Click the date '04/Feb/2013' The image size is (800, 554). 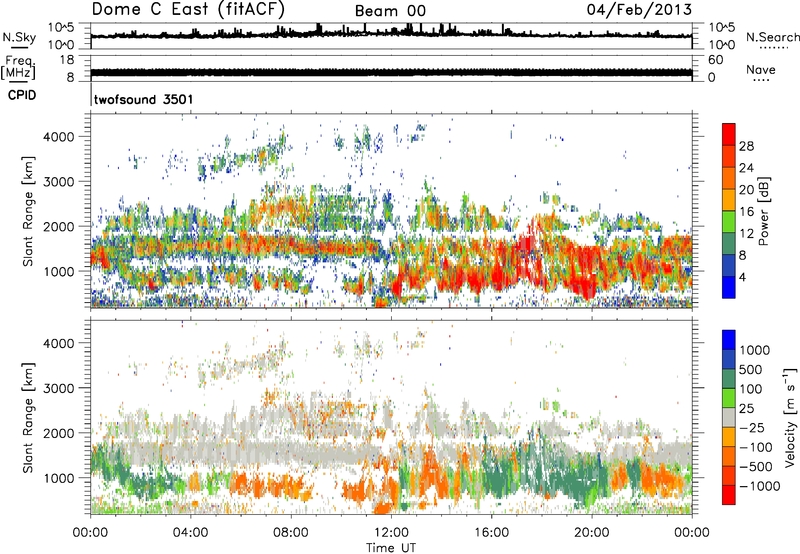pyautogui.click(x=639, y=9)
